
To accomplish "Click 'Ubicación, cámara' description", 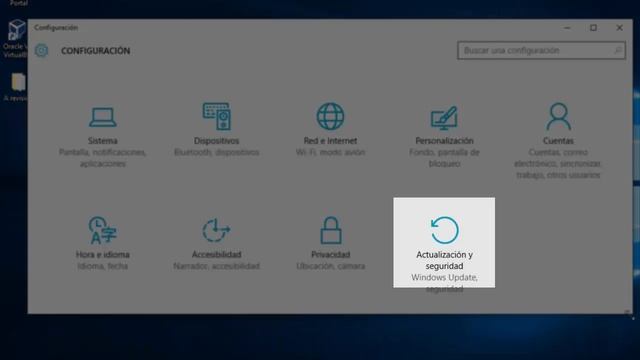I will pyautogui.click(x=330, y=266).
